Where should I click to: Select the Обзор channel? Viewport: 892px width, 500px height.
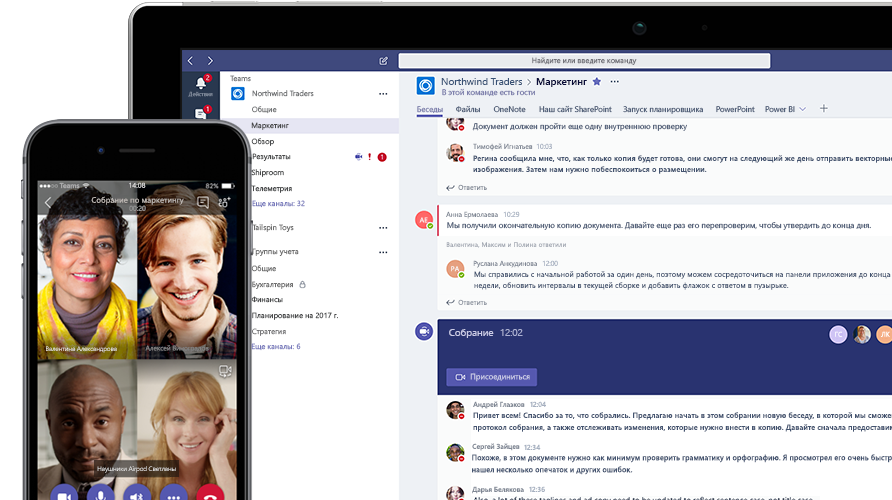click(x=263, y=141)
